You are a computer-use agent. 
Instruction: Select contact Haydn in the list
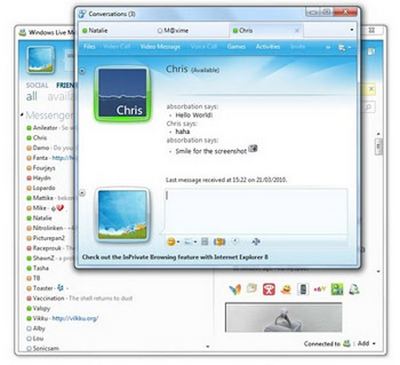39,178
